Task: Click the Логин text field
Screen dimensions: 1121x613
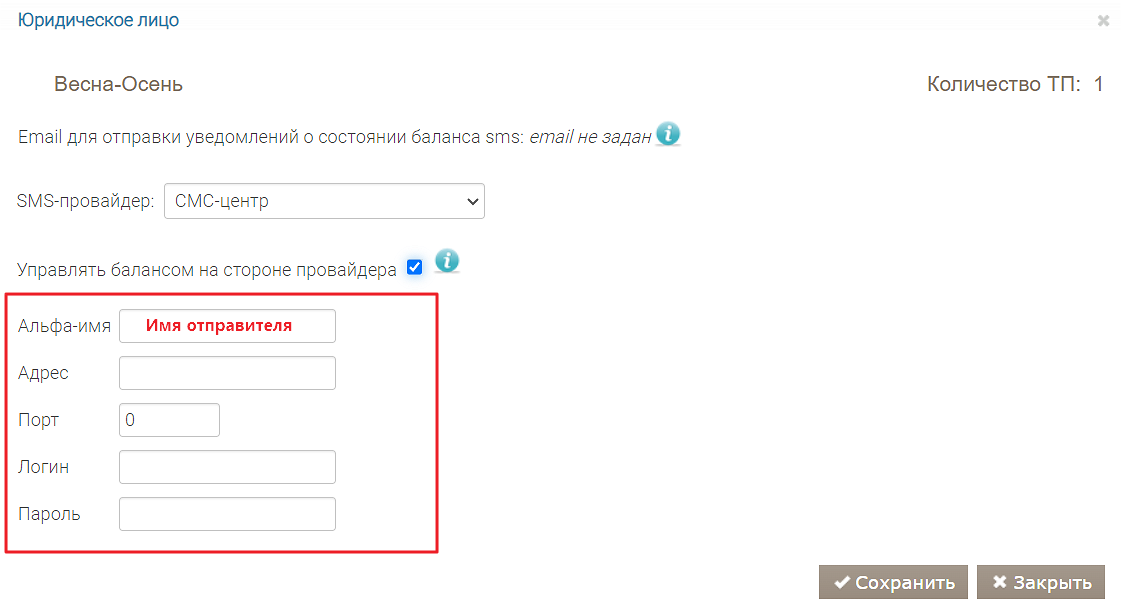Action: [x=227, y=467]
